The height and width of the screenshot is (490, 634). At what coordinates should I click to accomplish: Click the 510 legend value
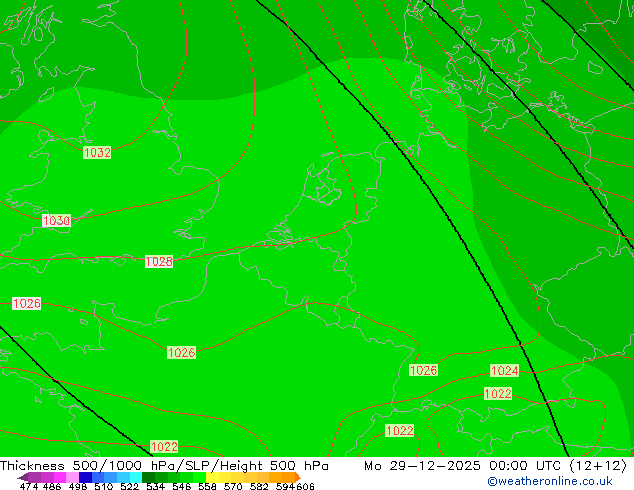(x=104, y=486)
